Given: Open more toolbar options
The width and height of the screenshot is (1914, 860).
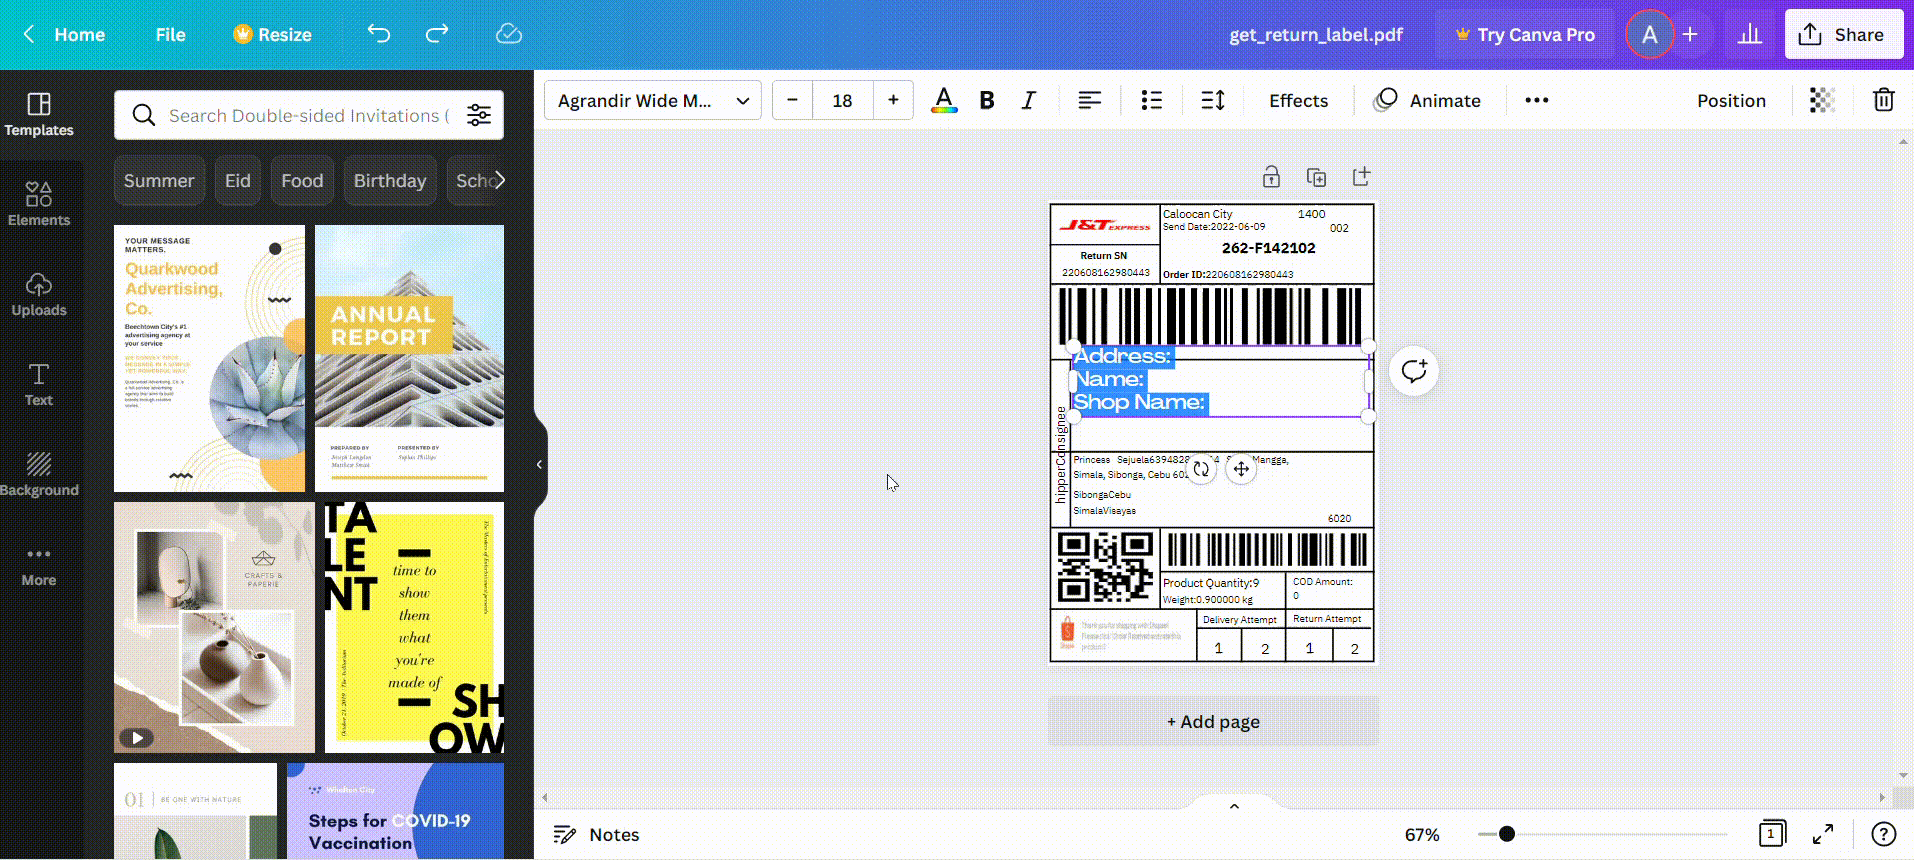Looking at the screenshot, I should [x=1537, y=100].
